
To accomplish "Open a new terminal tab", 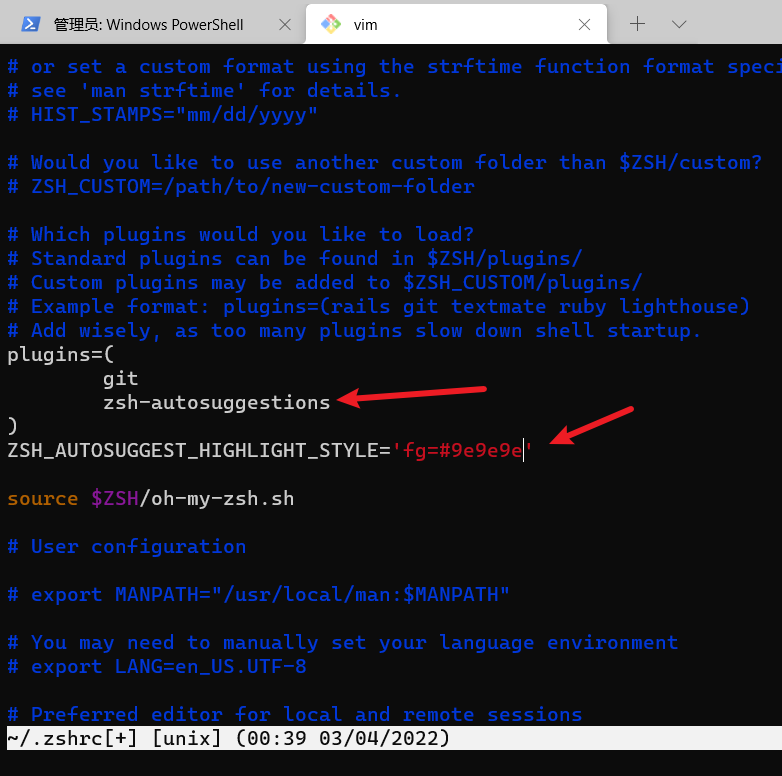I will (x=637, y=23).
